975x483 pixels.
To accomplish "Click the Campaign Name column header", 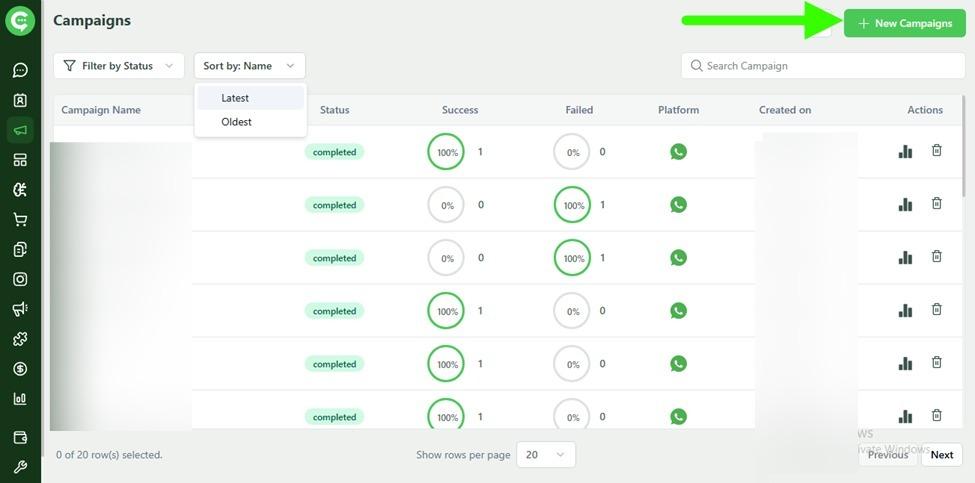I will click(x=101, y=110).
